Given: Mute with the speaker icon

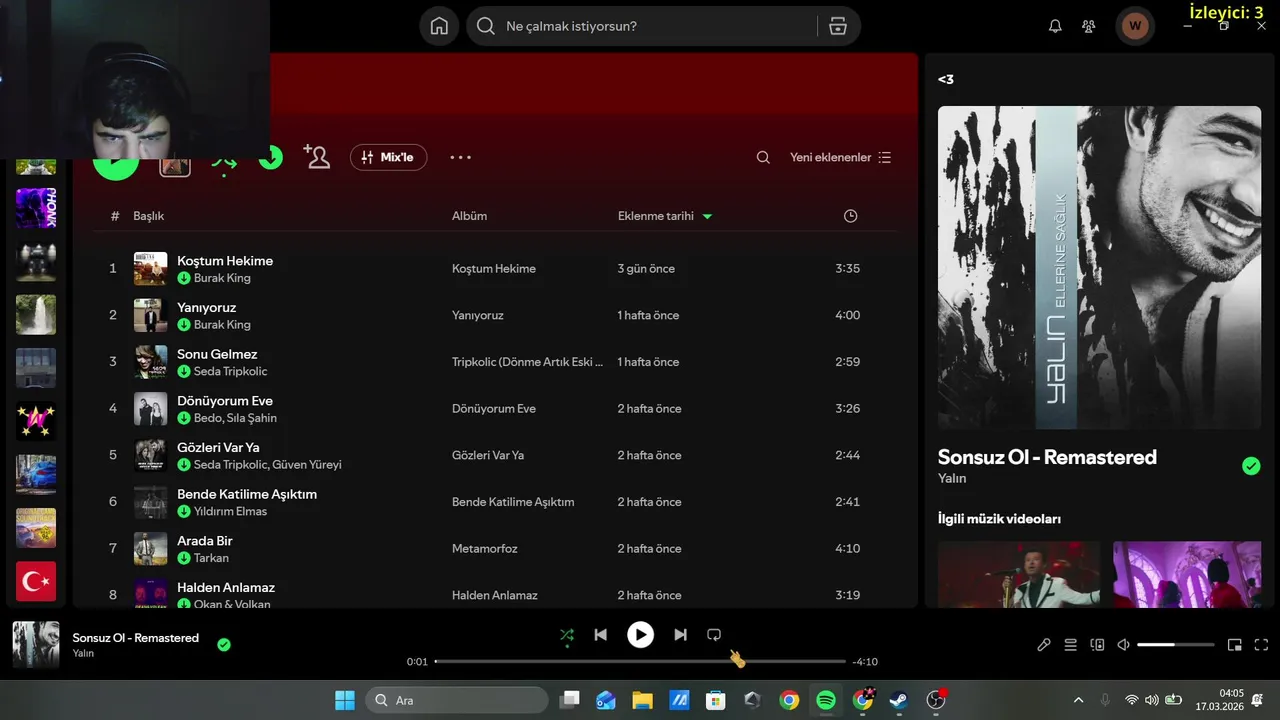Looking at the screenshot, I should 1123,645.
